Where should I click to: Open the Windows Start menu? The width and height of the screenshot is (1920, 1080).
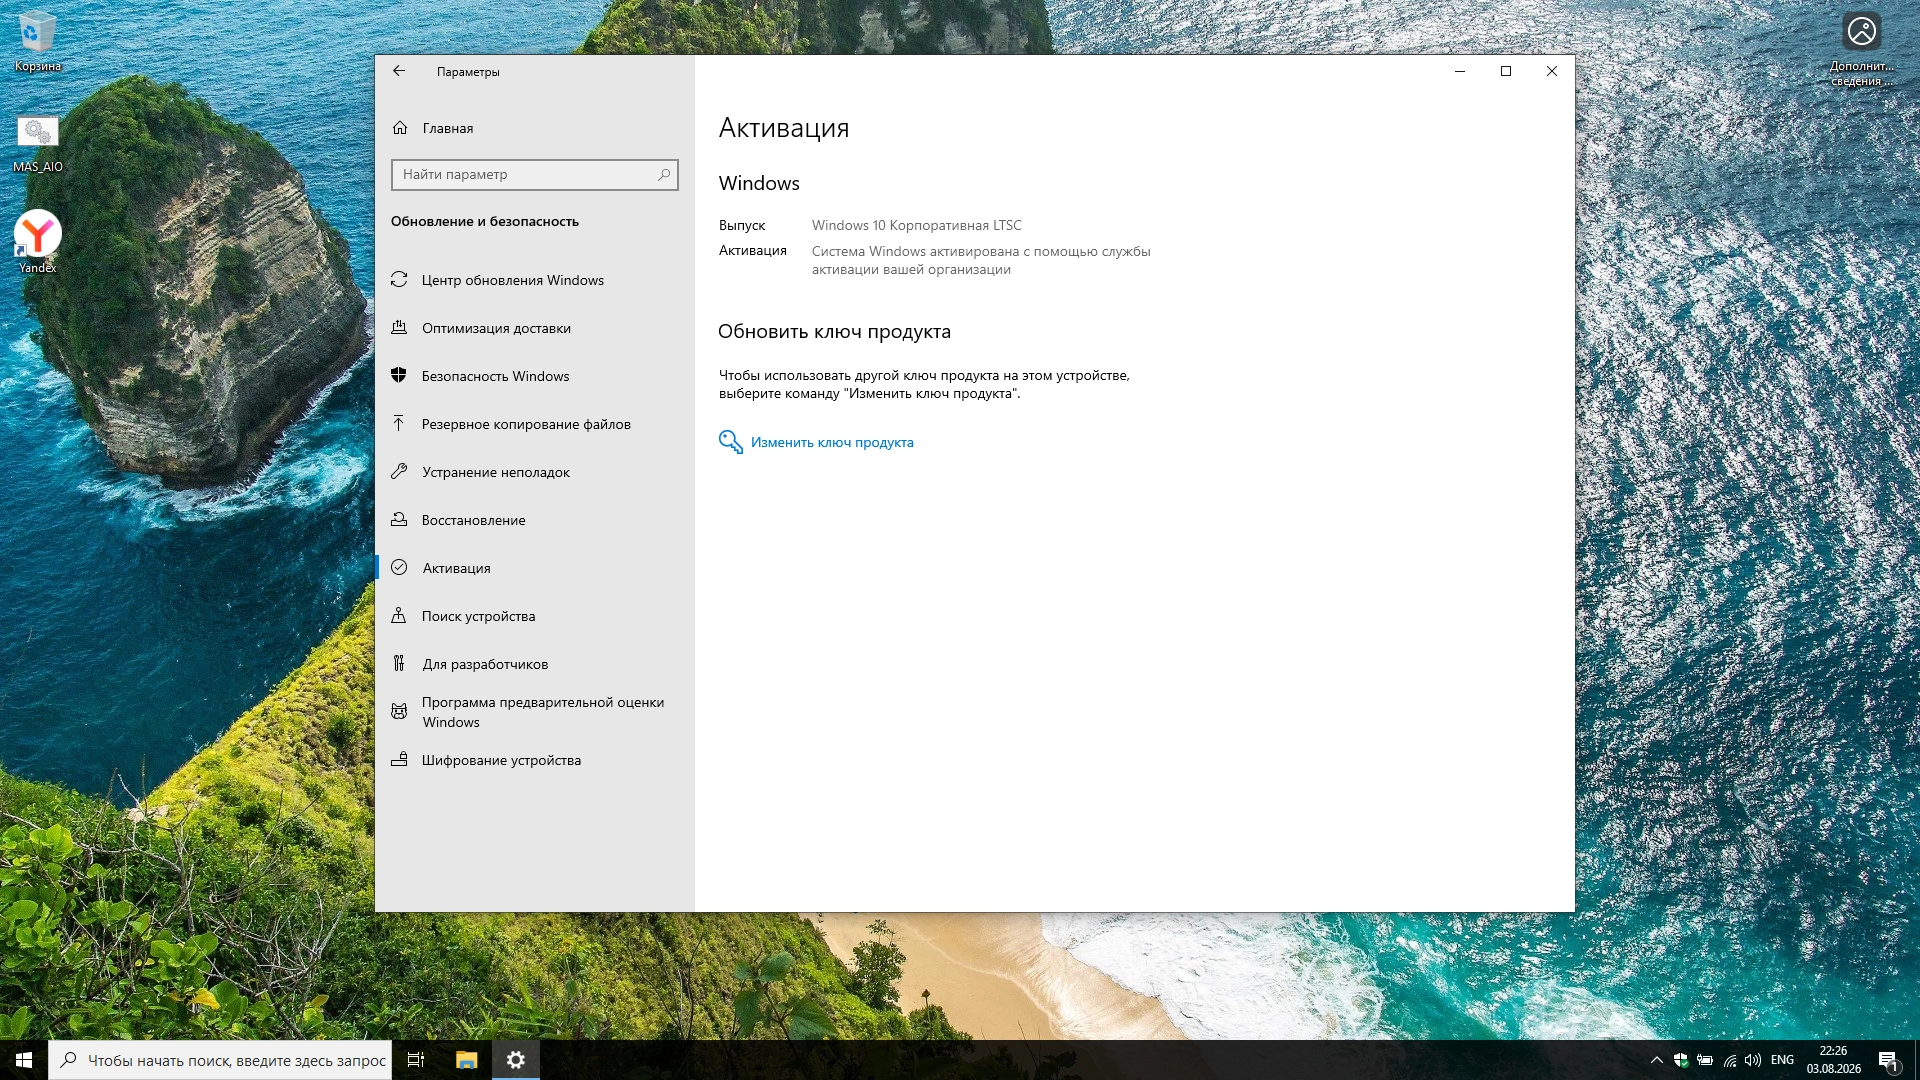(24, 1060)
